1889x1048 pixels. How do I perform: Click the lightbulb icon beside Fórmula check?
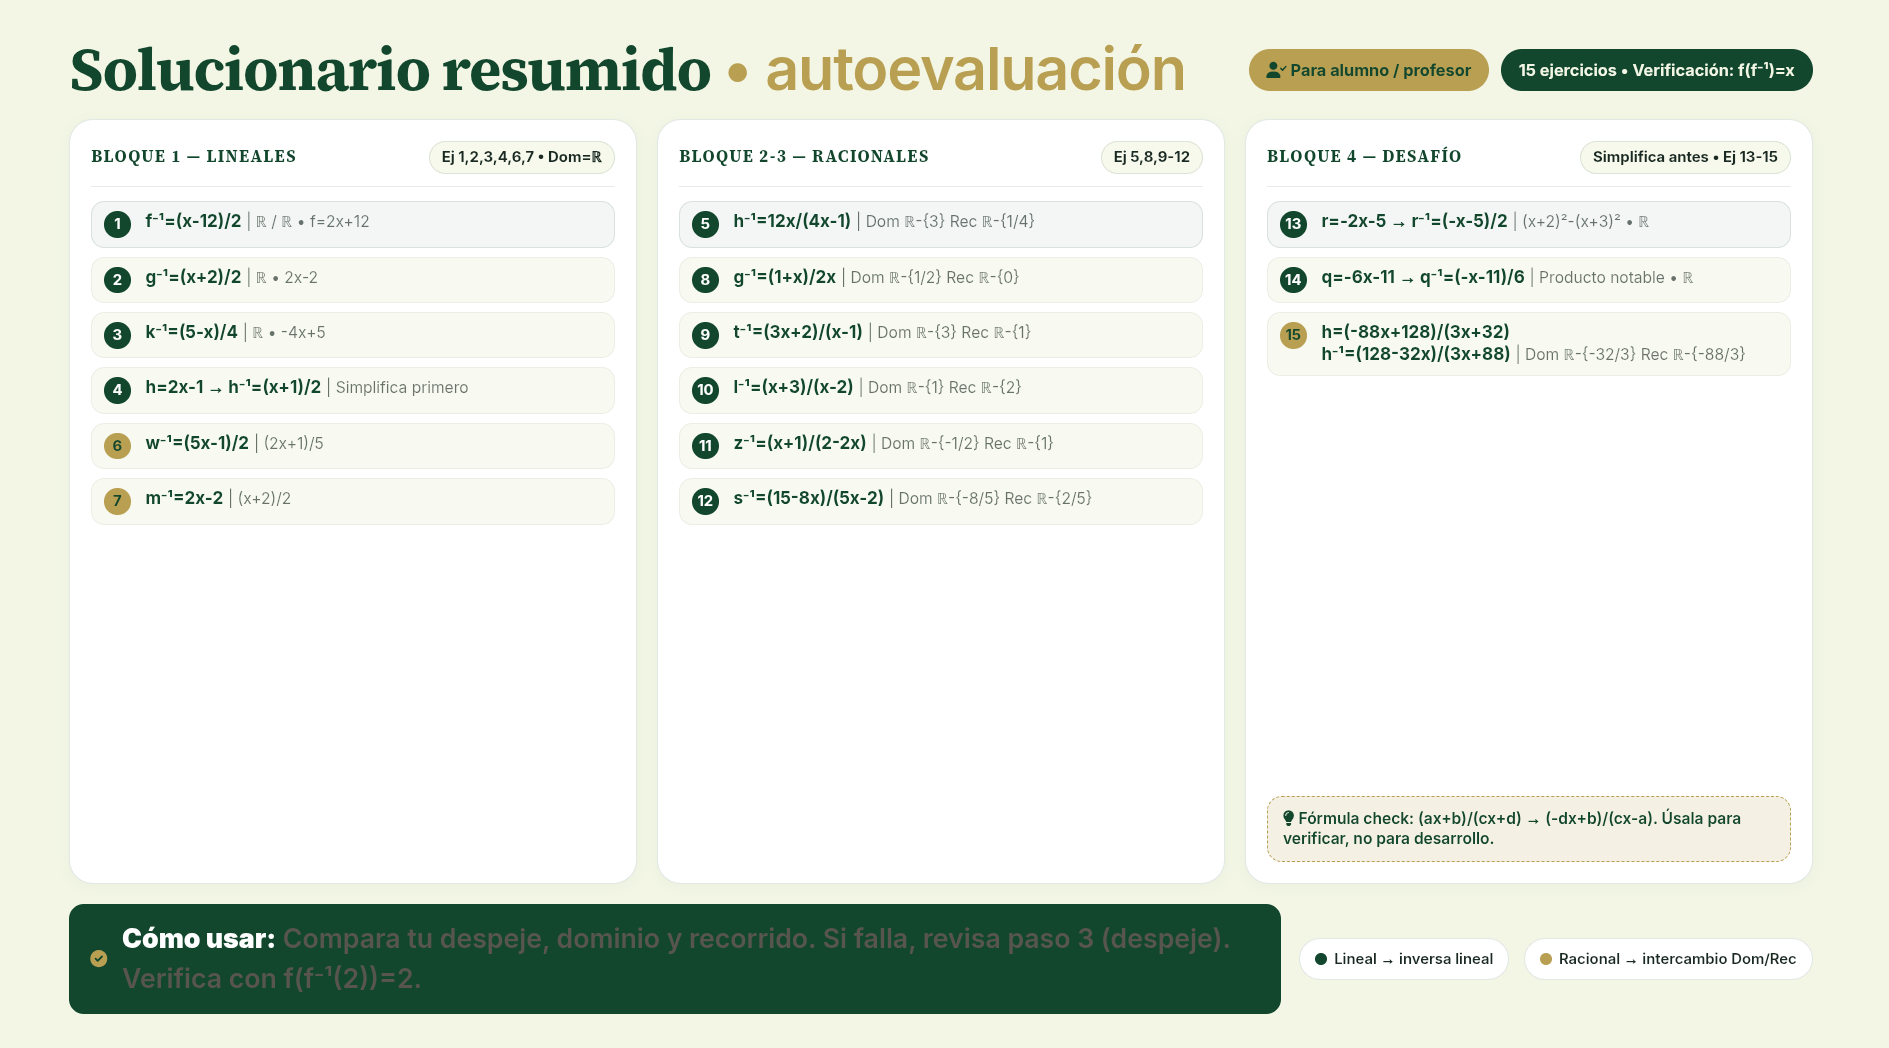[1289, 818]
